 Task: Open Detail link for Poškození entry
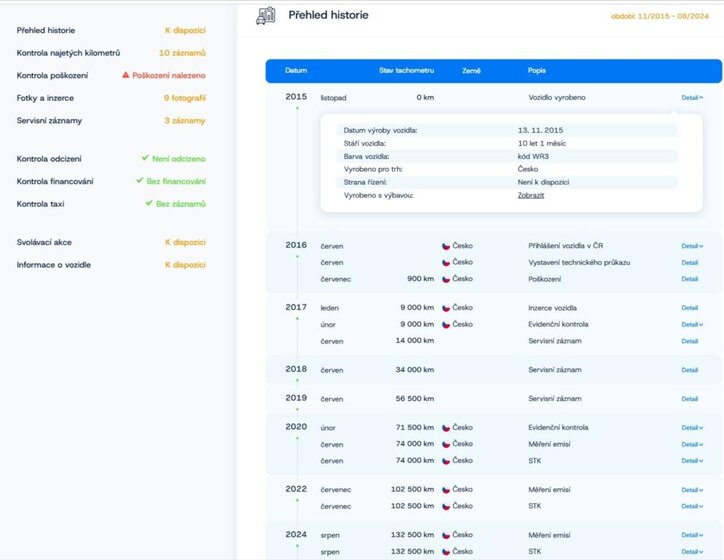point(689,279)
